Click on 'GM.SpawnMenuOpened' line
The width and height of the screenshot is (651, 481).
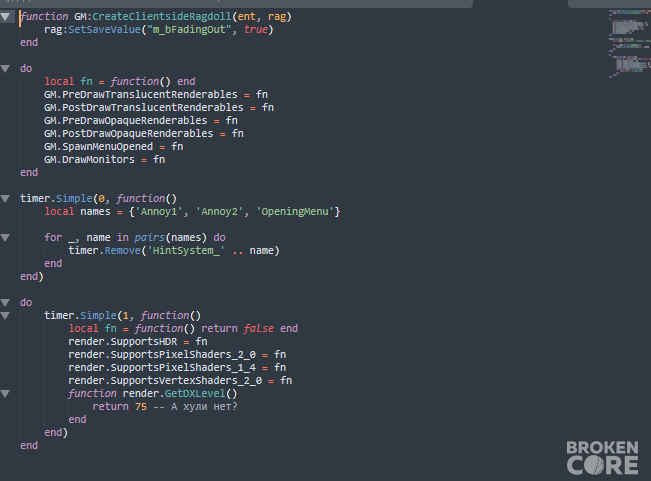(113, 147)
